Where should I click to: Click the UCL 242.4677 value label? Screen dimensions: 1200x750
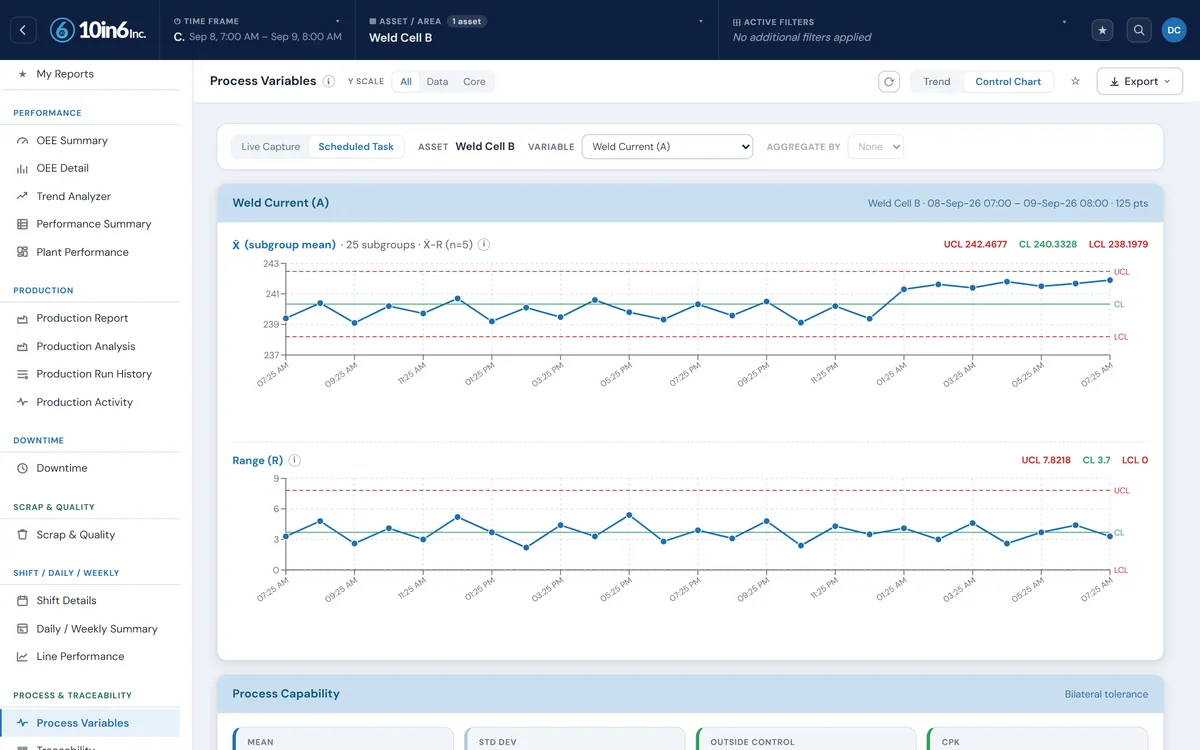coord(975,244)
